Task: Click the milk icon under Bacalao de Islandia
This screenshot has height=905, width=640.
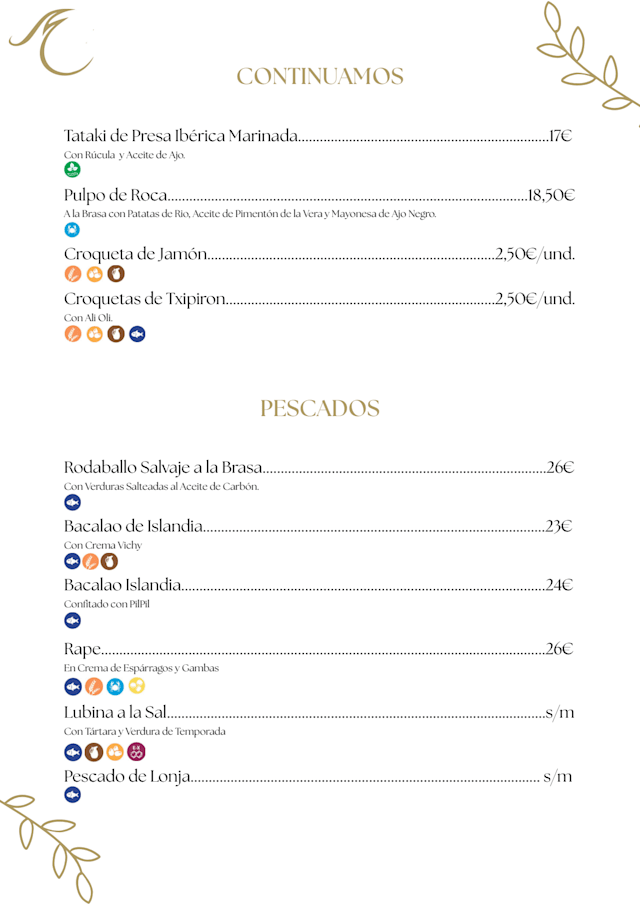Action: coord(109,561)
